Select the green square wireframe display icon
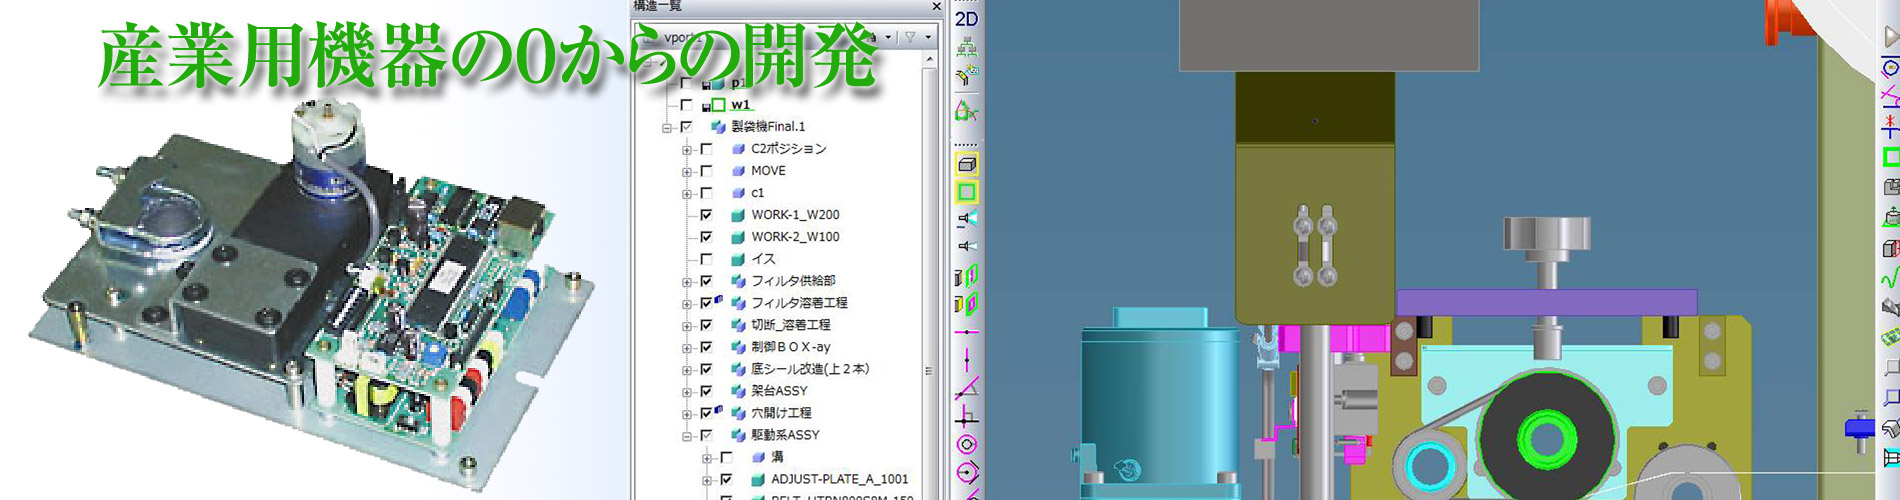The width and height of the screenshot is (1900, 500). click(x=966, y=191)
